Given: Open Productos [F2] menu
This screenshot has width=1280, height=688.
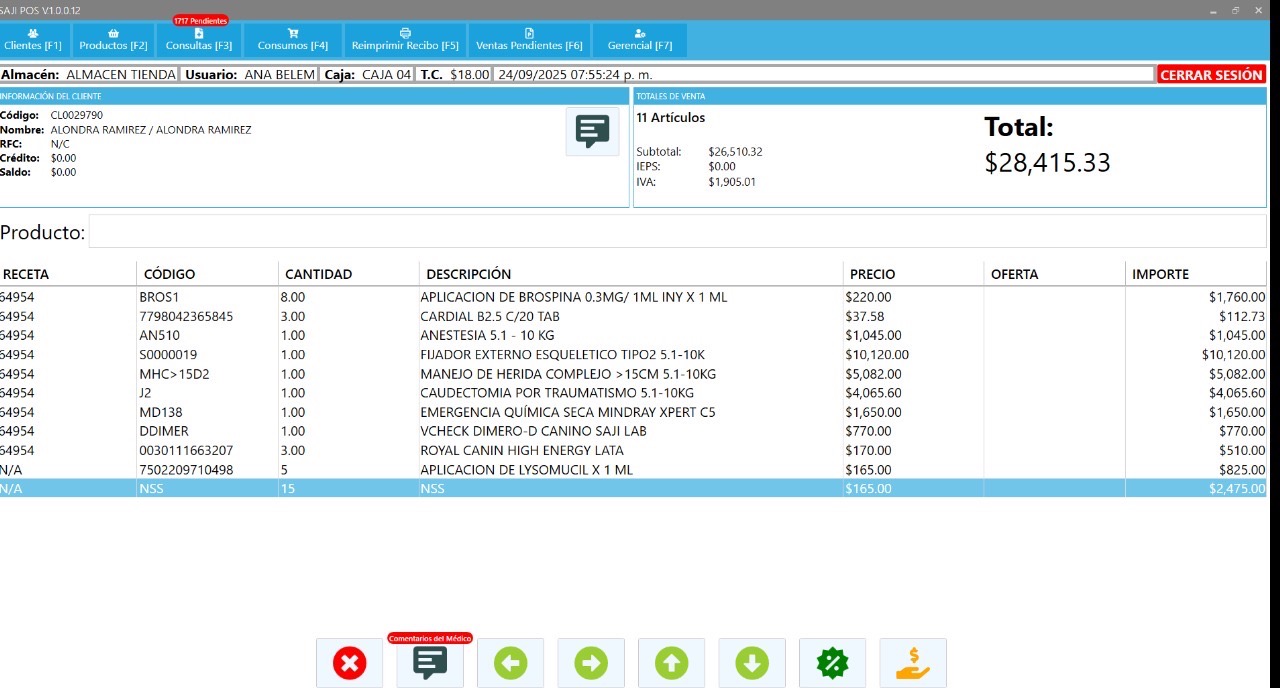Looking at the screenshot, I should pos(113,40).
